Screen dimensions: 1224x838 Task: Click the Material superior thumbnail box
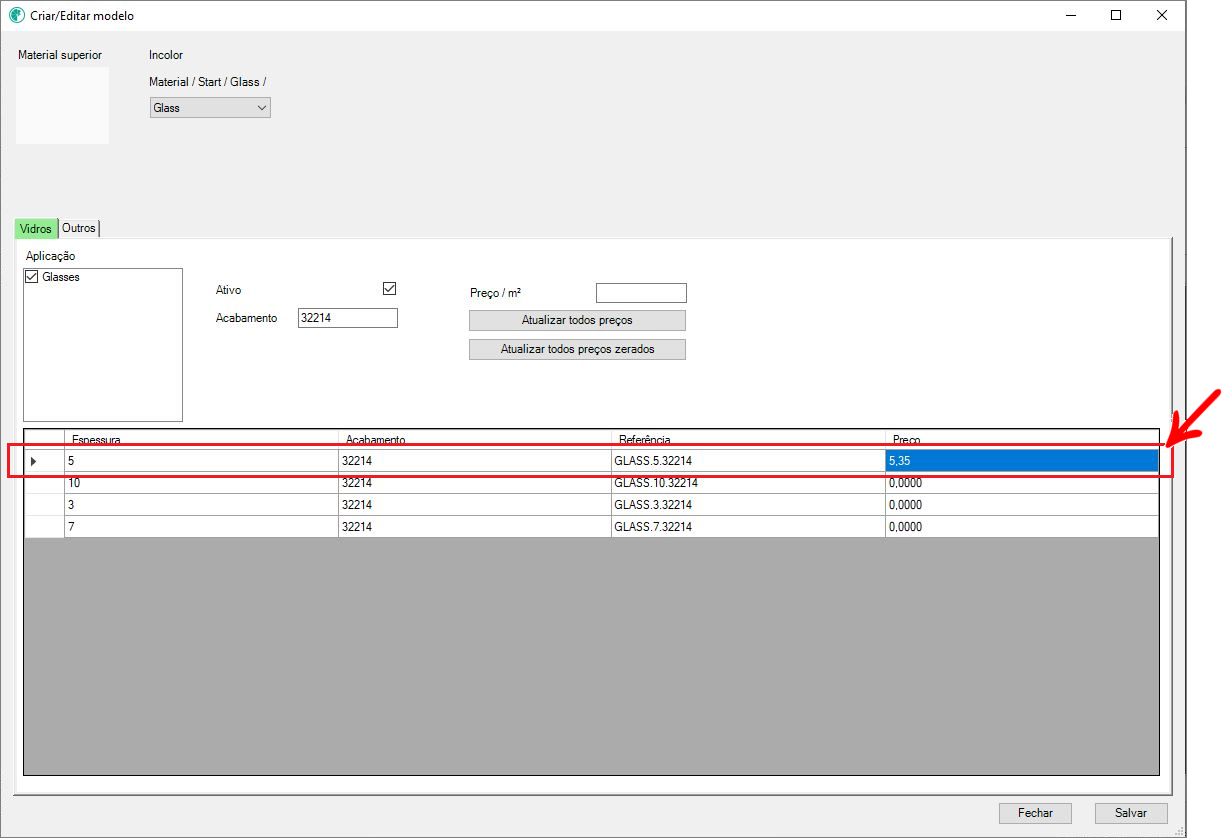[x=62, y=105]
